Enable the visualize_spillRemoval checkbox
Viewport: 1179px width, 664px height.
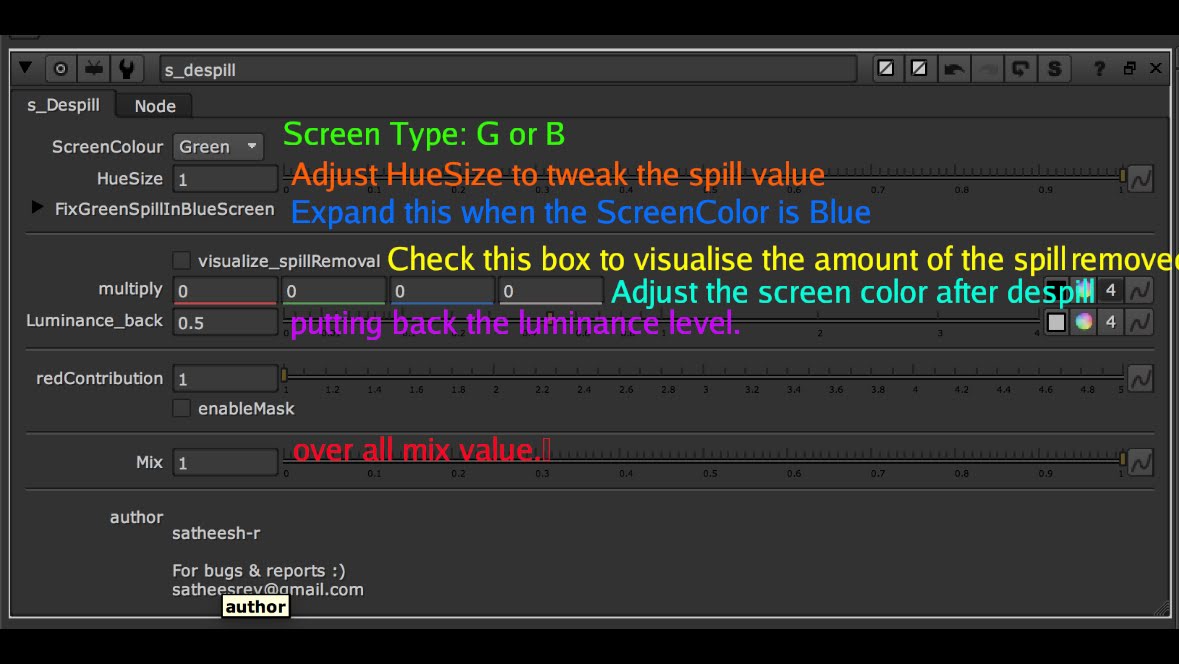(x=181, y=261)
